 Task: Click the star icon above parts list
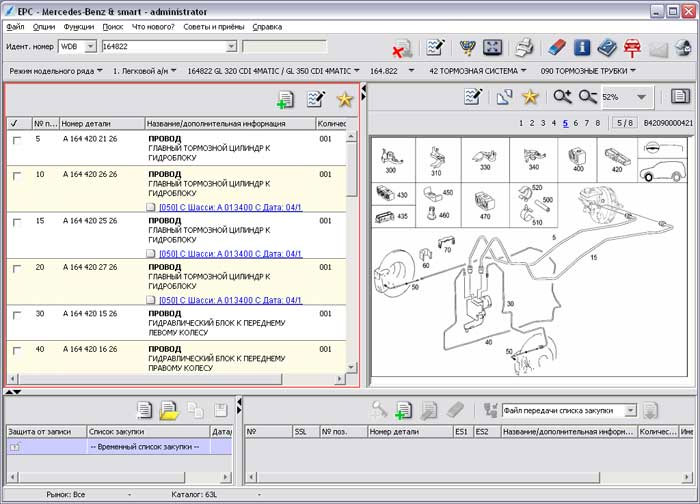[x=345, y=98]
